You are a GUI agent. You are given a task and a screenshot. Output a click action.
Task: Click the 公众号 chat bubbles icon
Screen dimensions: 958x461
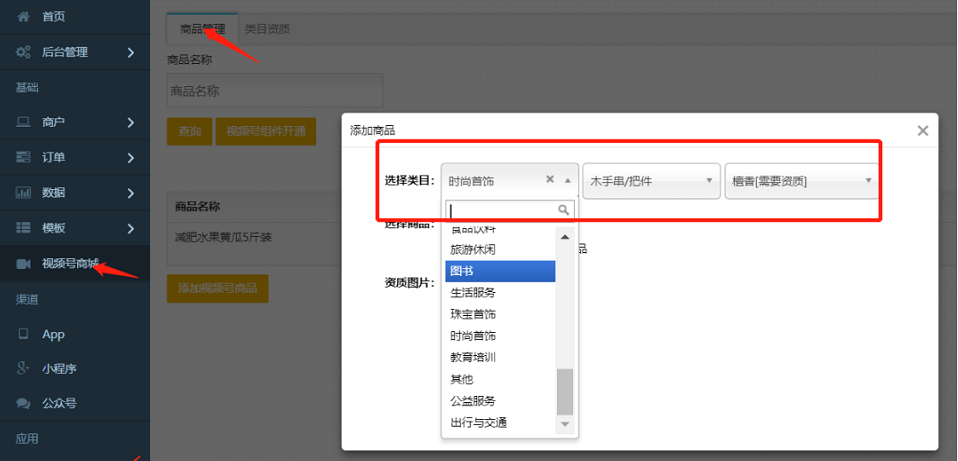(23, 404)
